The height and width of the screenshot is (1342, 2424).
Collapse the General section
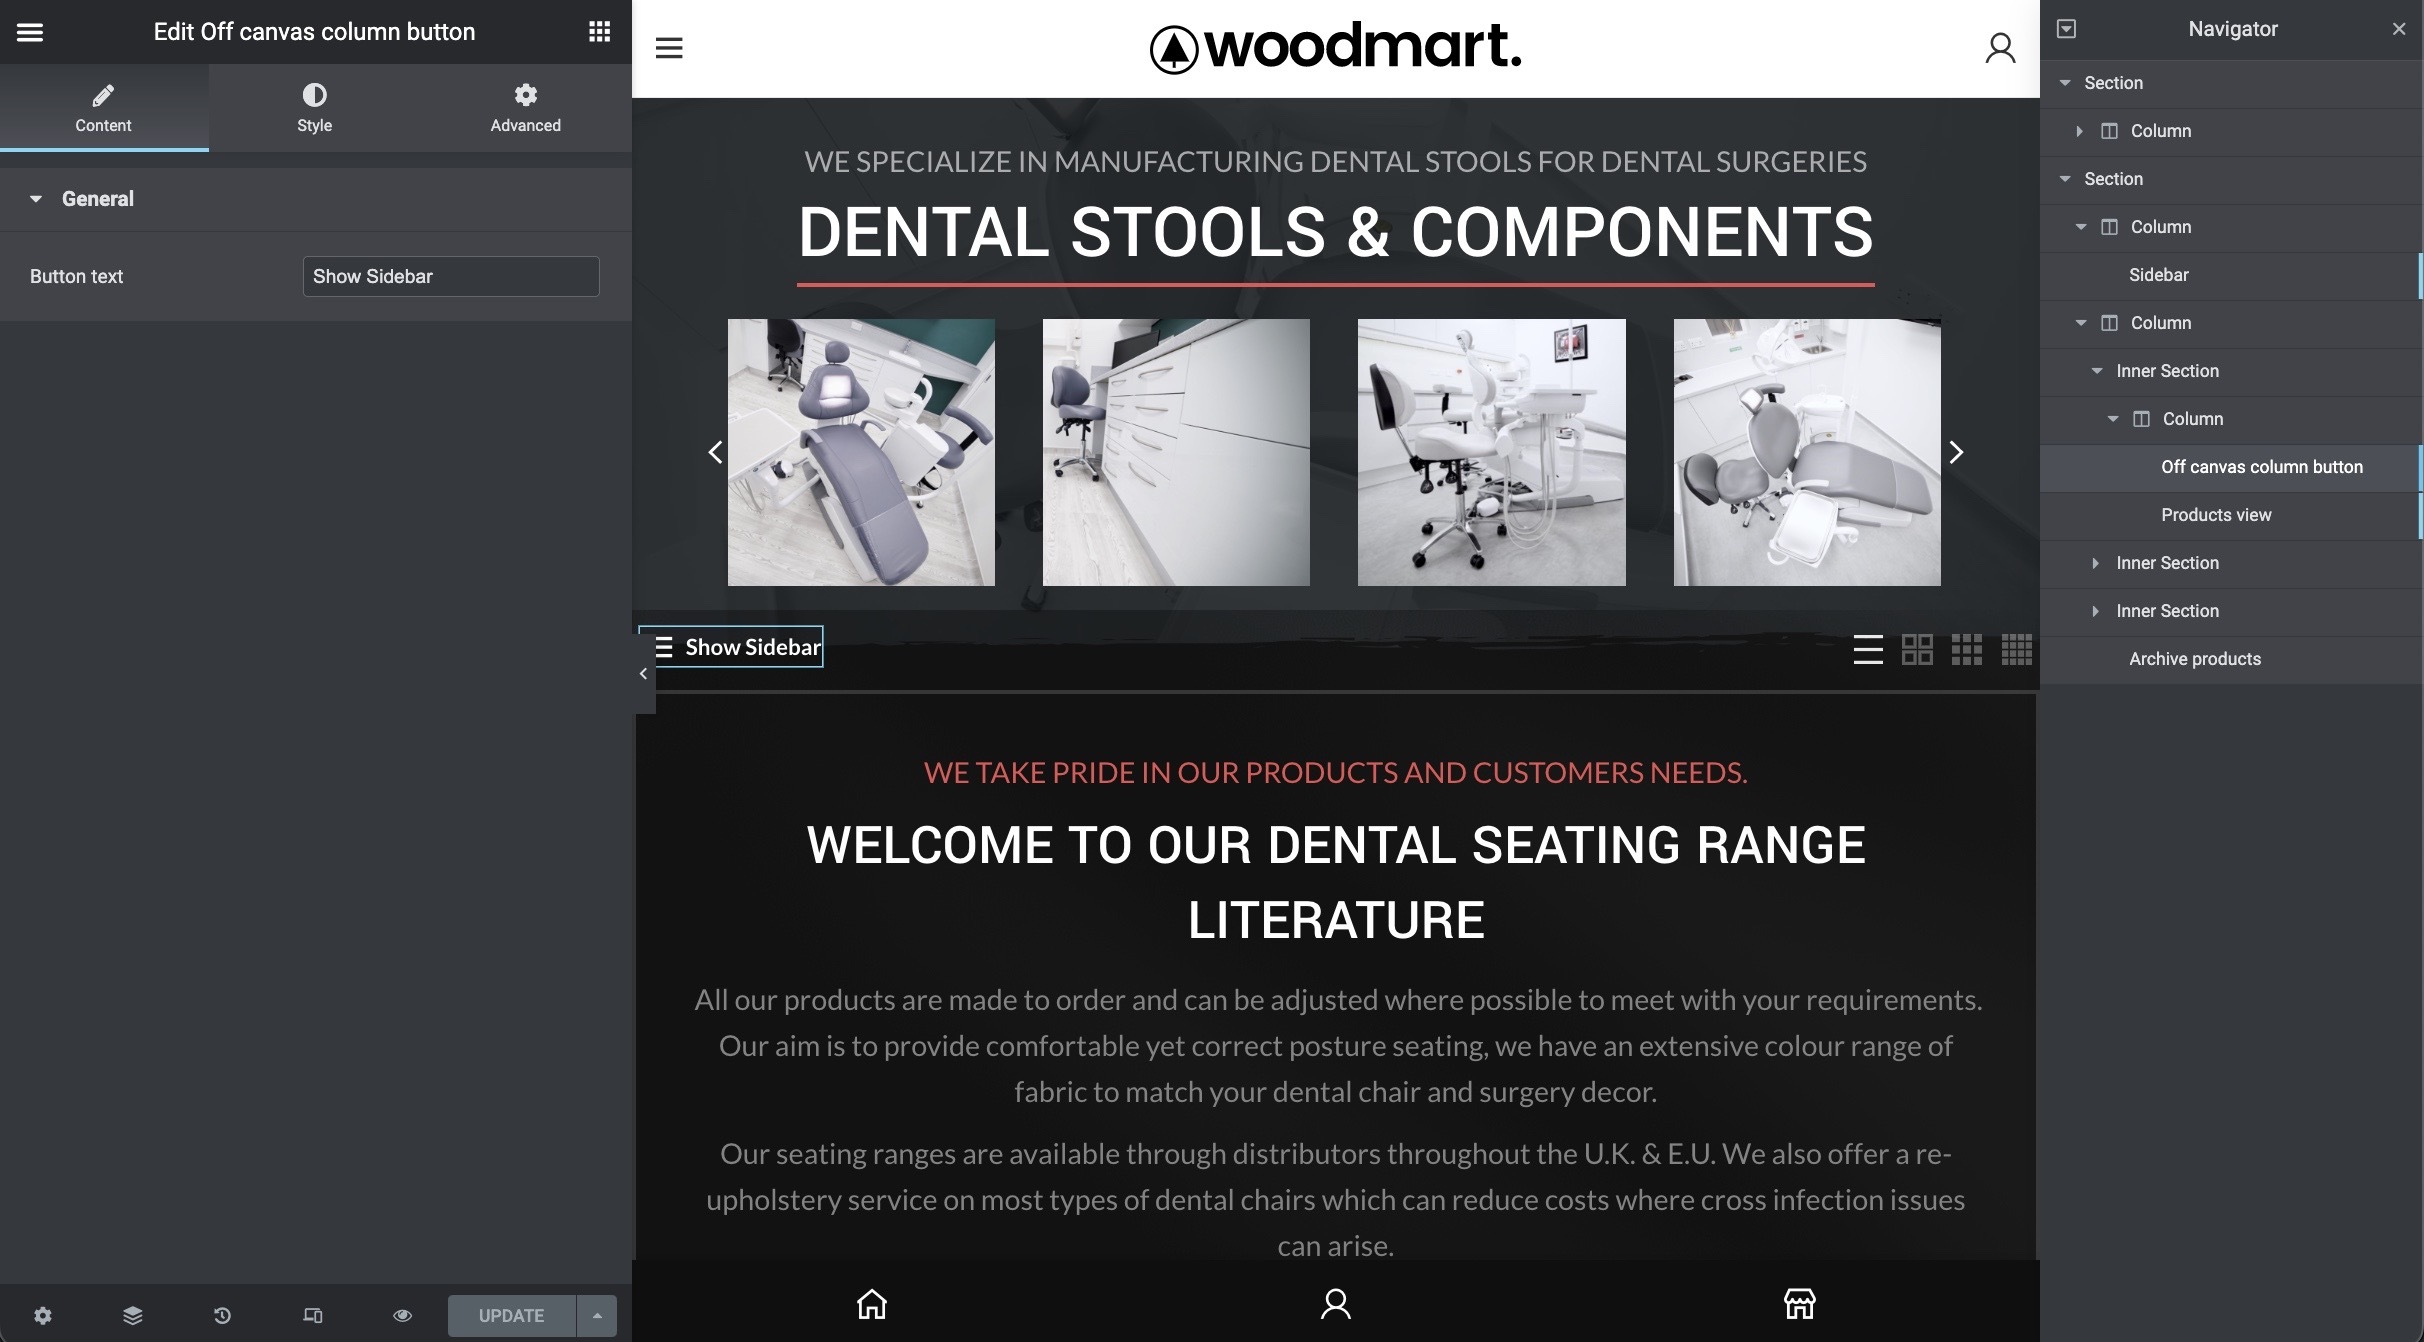(36, 199)
